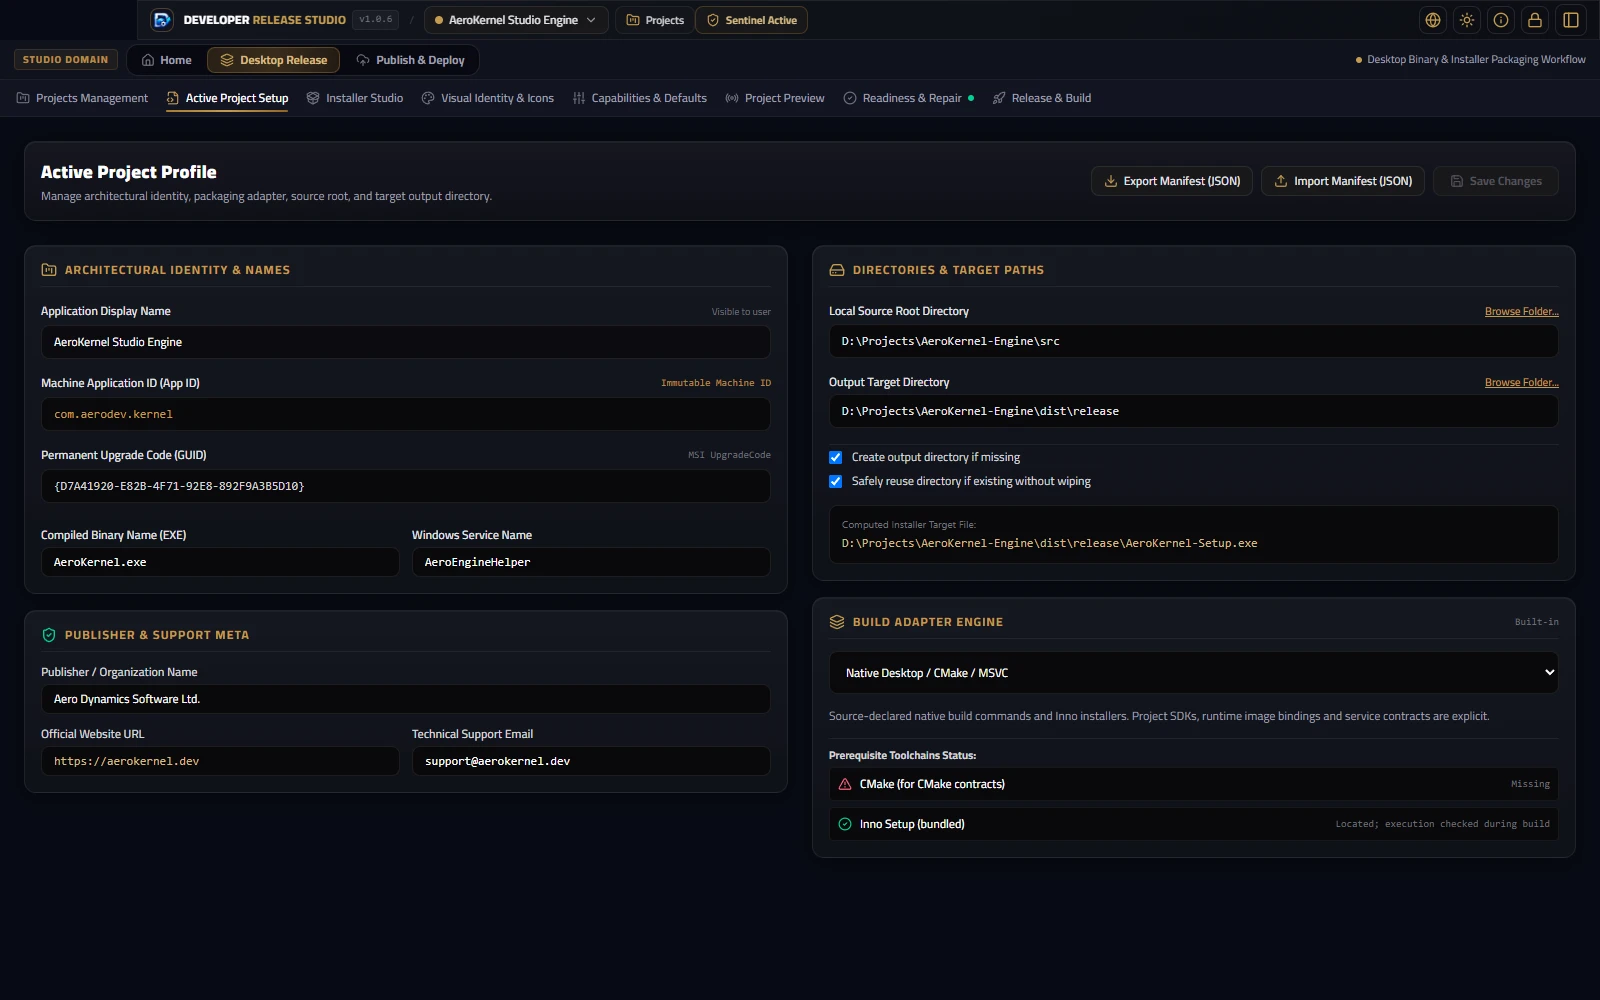1600x1000 pixels.
Task: Browse folder for Local Source Root Directory
Action: pos(1521,312)
